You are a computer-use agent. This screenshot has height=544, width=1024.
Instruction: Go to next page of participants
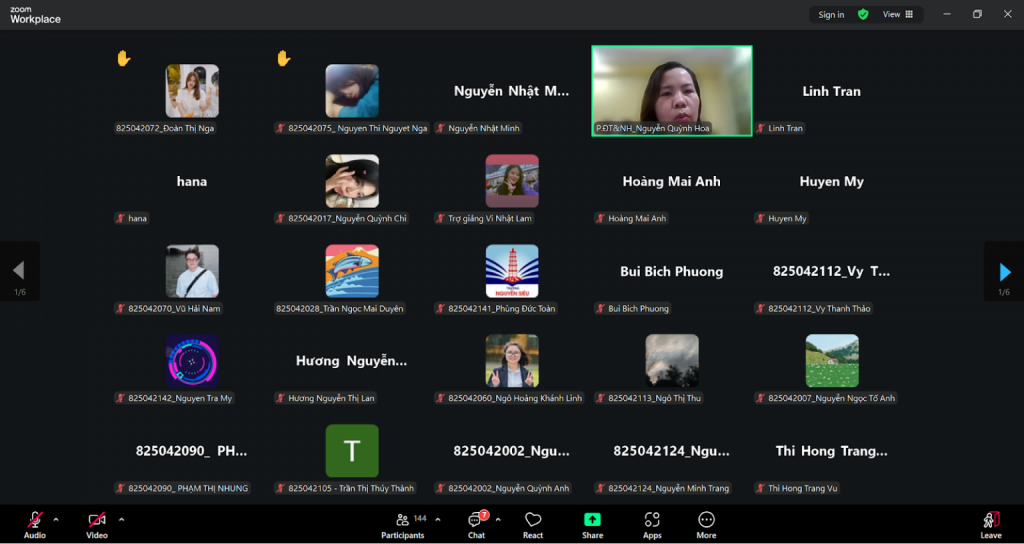coord(1004,272)
